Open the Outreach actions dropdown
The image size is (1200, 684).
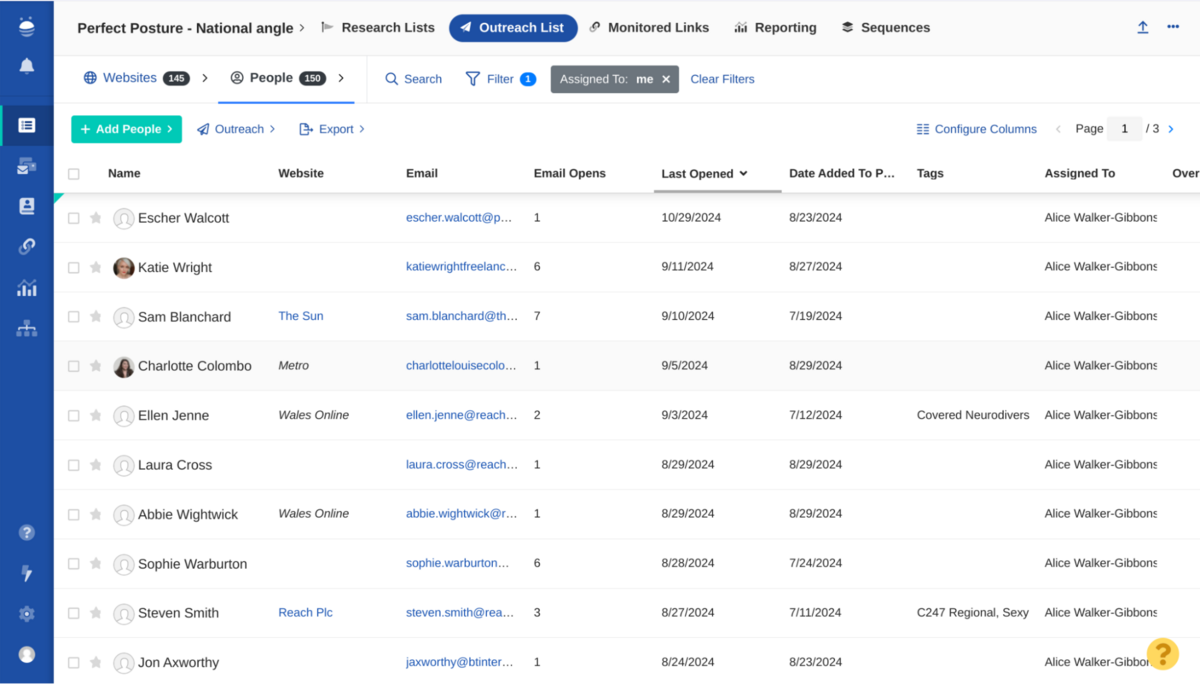[236, 129]
